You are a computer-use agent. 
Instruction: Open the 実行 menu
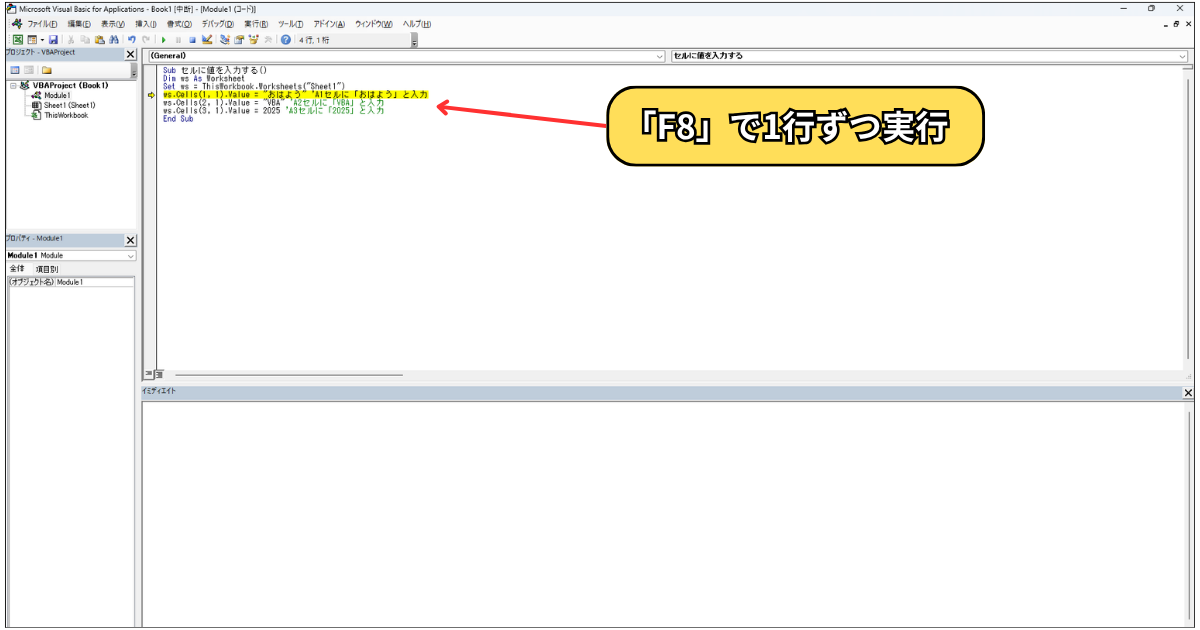(x=254, y=23)
